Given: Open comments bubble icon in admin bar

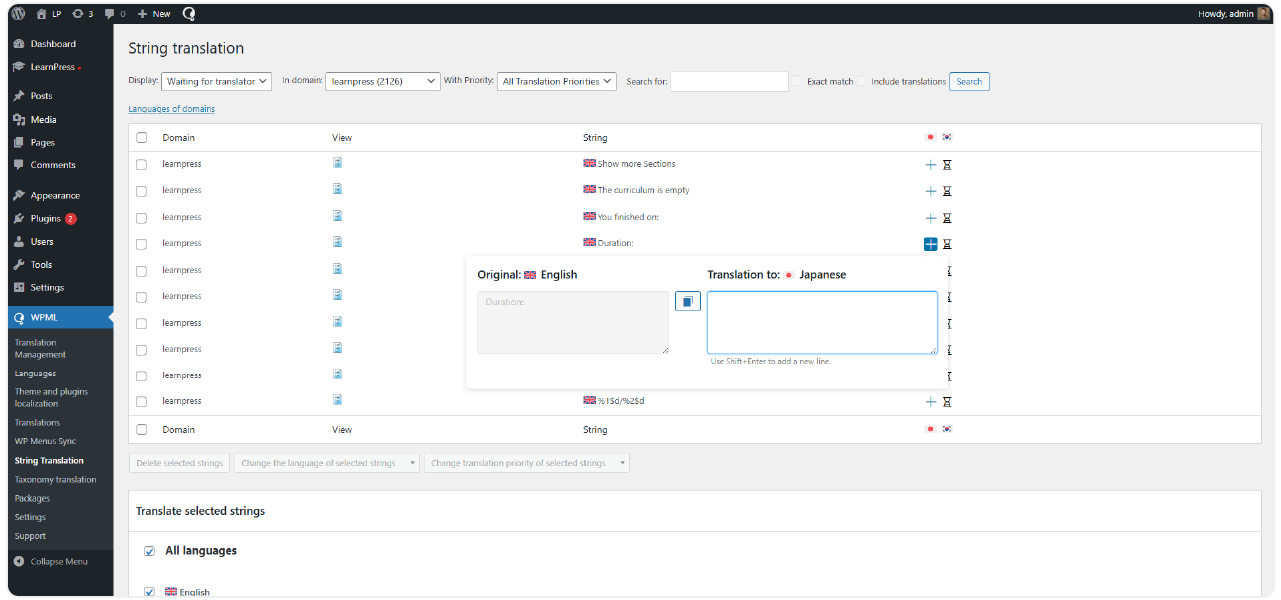Looking at the screenshot, I should click(115, 14).
